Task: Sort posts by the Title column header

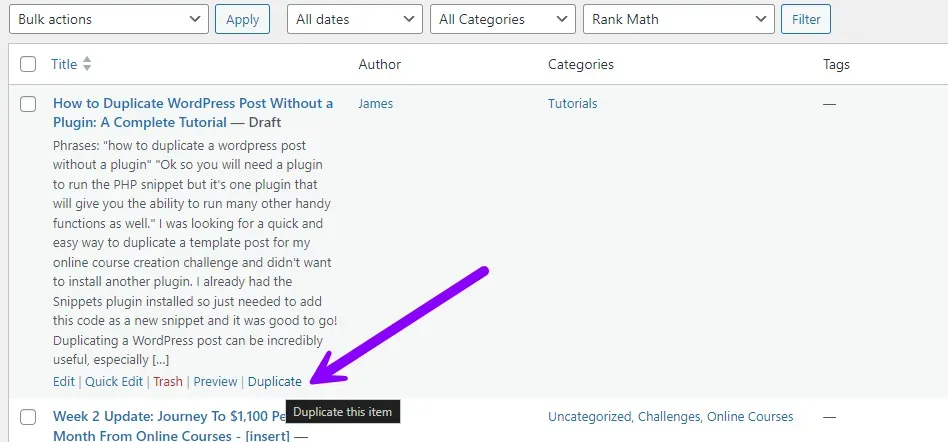Action: pyautogui.click(x=64, y=64)
